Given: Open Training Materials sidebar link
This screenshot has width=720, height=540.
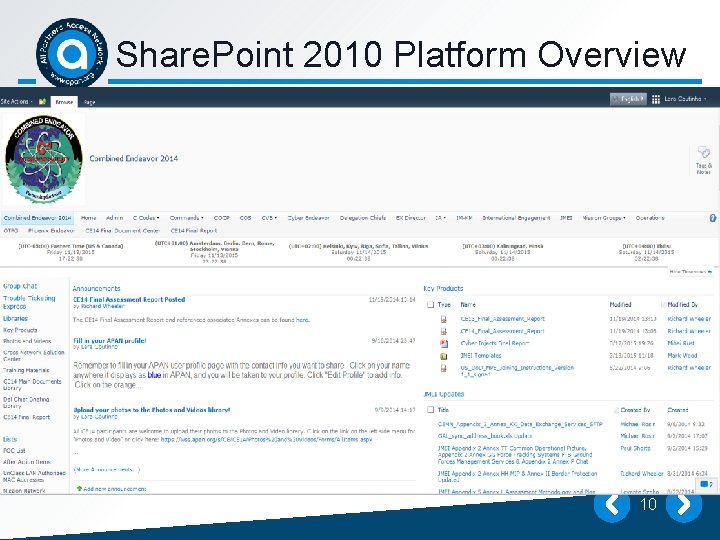Looking at the screenshot, I should pyautogui.click(x=26, y=370).
